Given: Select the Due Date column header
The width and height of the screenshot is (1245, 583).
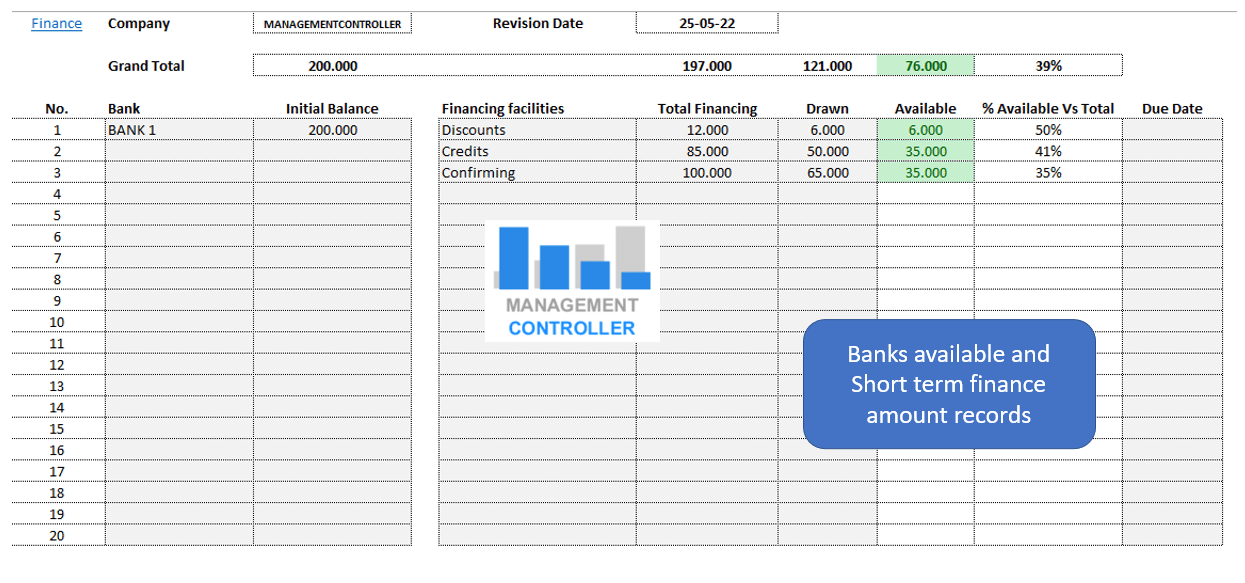Looking at the screenshot, I should (1171, 109).
